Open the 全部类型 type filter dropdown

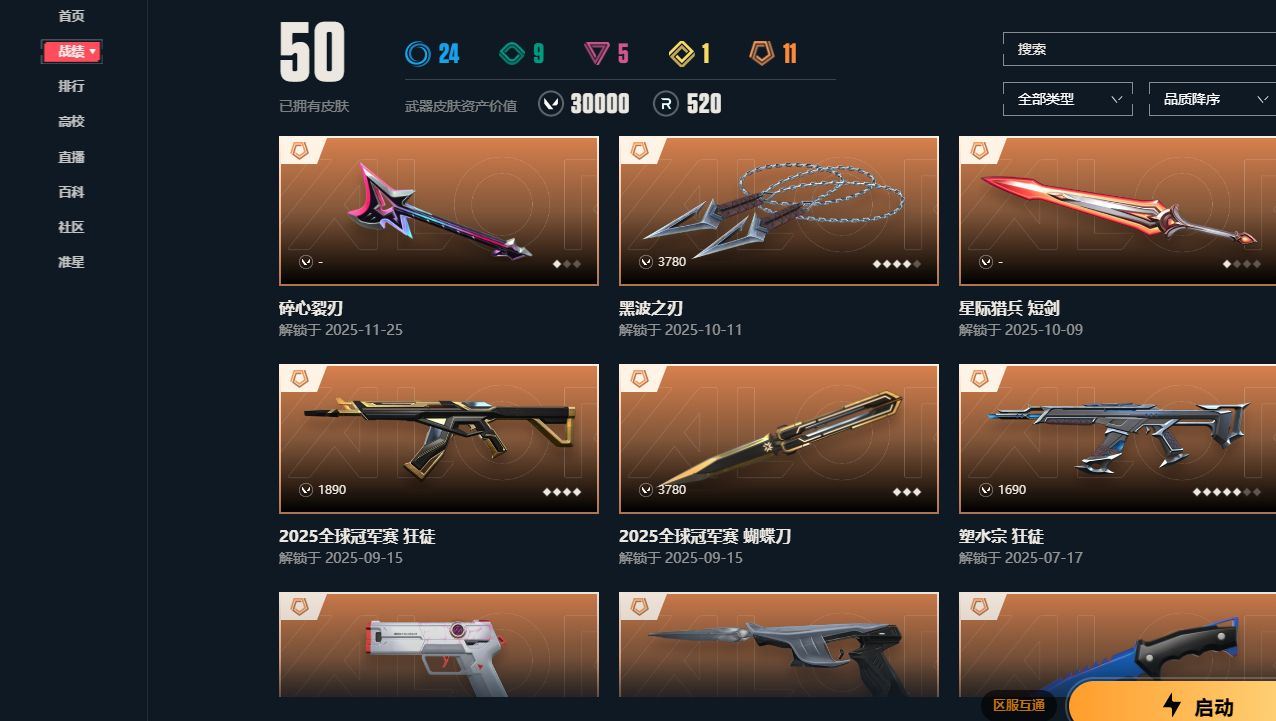1068,99
